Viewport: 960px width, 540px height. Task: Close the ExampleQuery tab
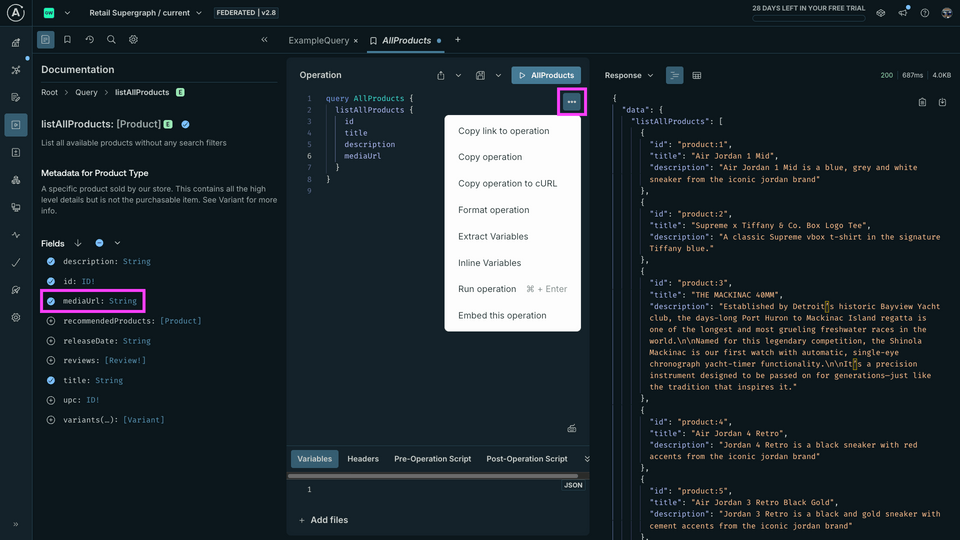pyautogui.click(x=356, y=41)
